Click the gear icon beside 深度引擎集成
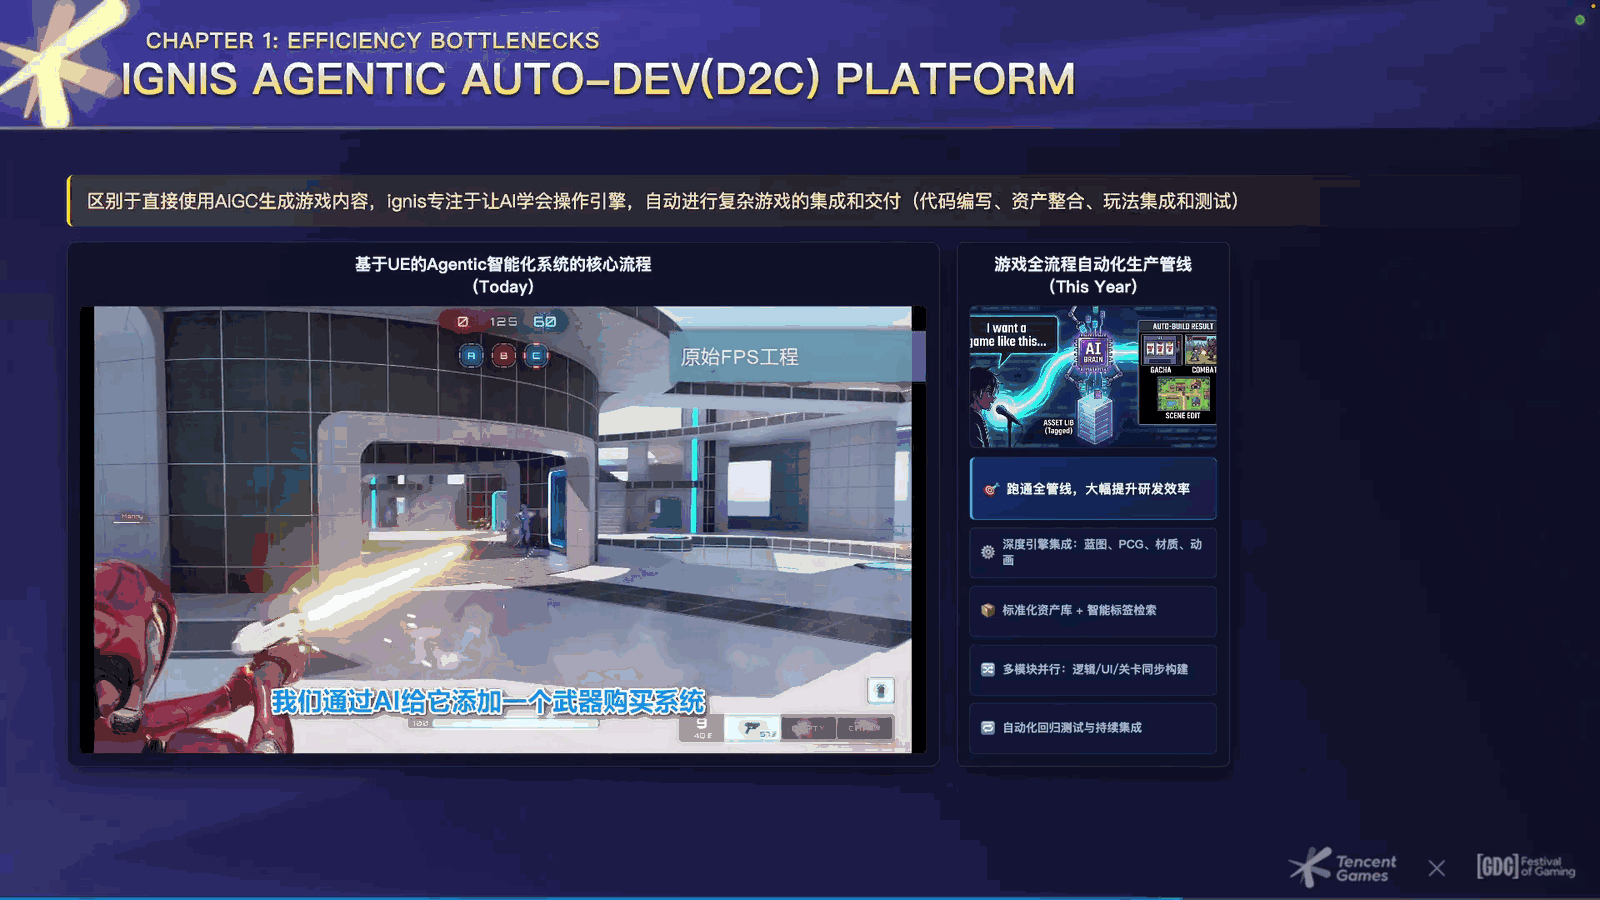Viewport: 1600px width, 900px height. 988,552
